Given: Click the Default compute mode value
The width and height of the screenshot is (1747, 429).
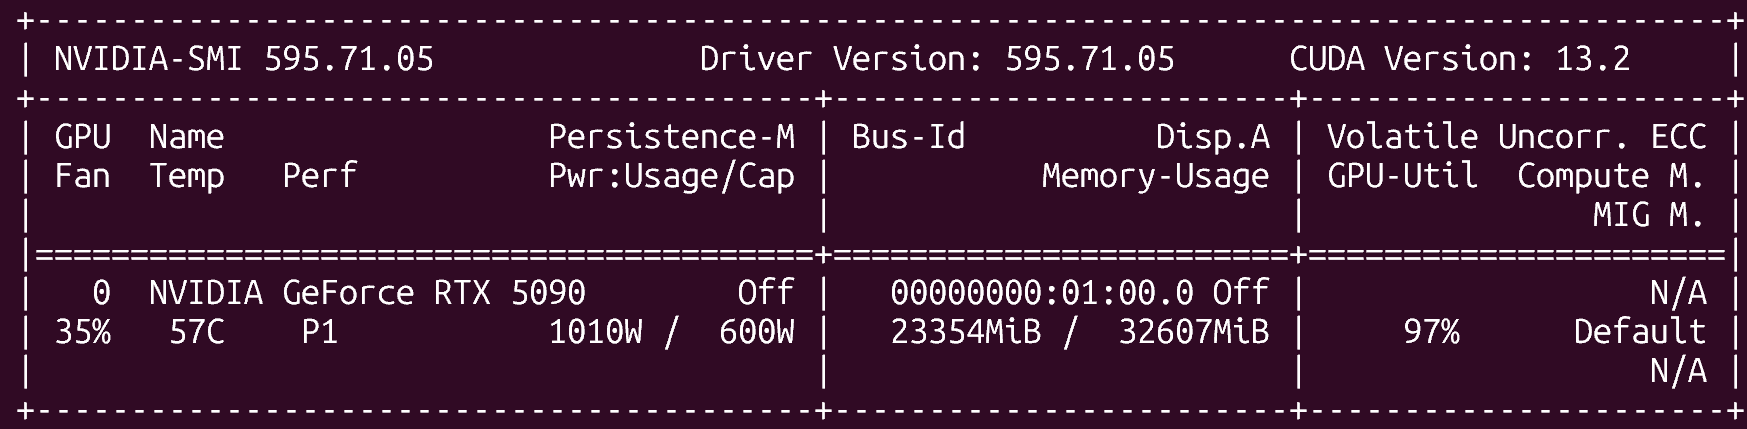Looking at the screenshot, I should click(x=1640, y=332).
